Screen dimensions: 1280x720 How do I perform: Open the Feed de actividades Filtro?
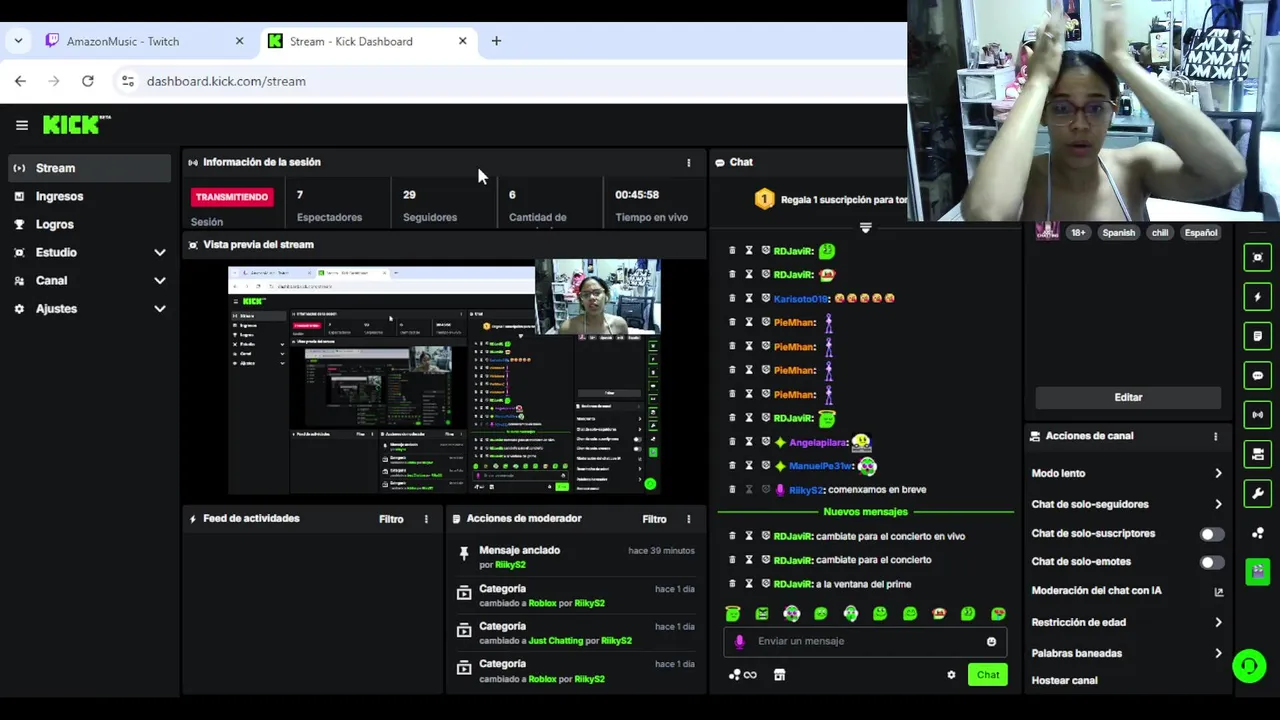point(391,518)
